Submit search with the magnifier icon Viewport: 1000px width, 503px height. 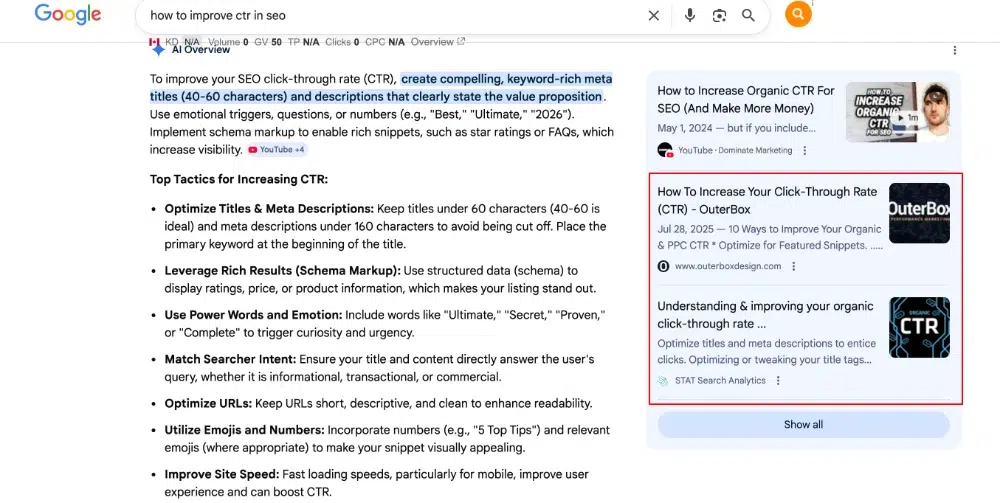click(x=749, y=15)
